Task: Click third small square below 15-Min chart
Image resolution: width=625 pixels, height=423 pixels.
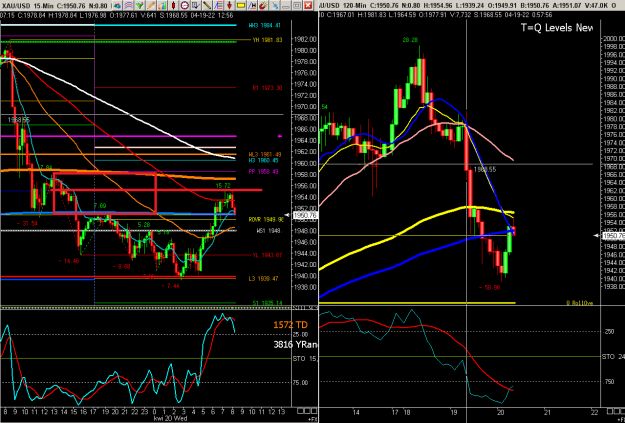Action: 314,411
